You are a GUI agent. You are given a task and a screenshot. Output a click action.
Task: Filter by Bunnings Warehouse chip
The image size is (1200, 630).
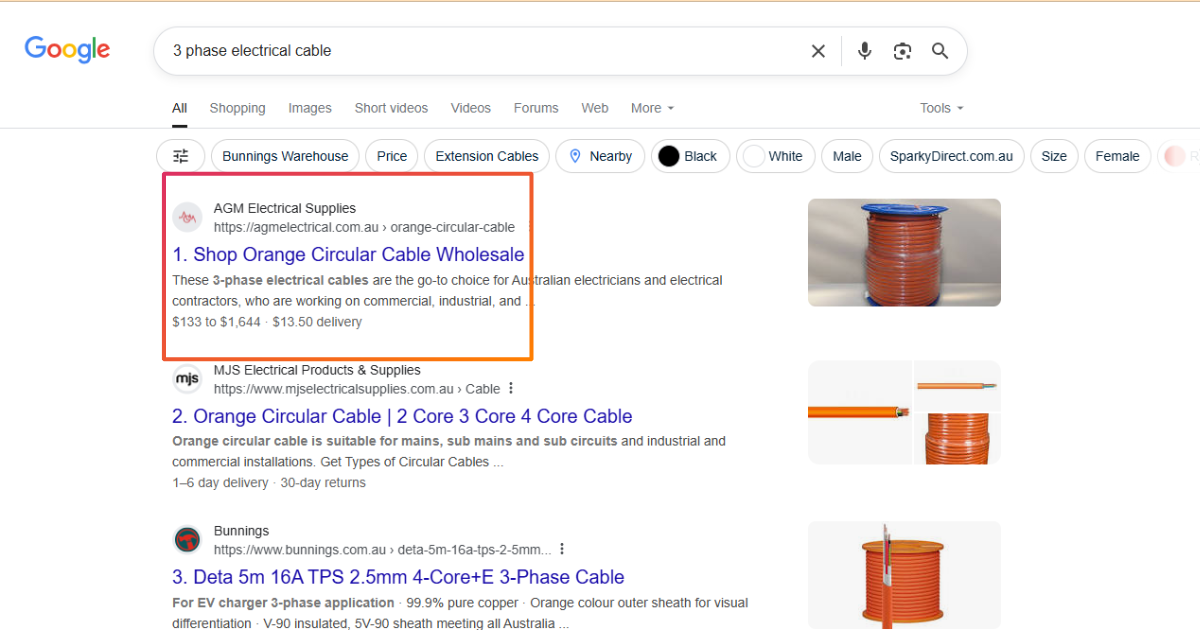point(285,156)
